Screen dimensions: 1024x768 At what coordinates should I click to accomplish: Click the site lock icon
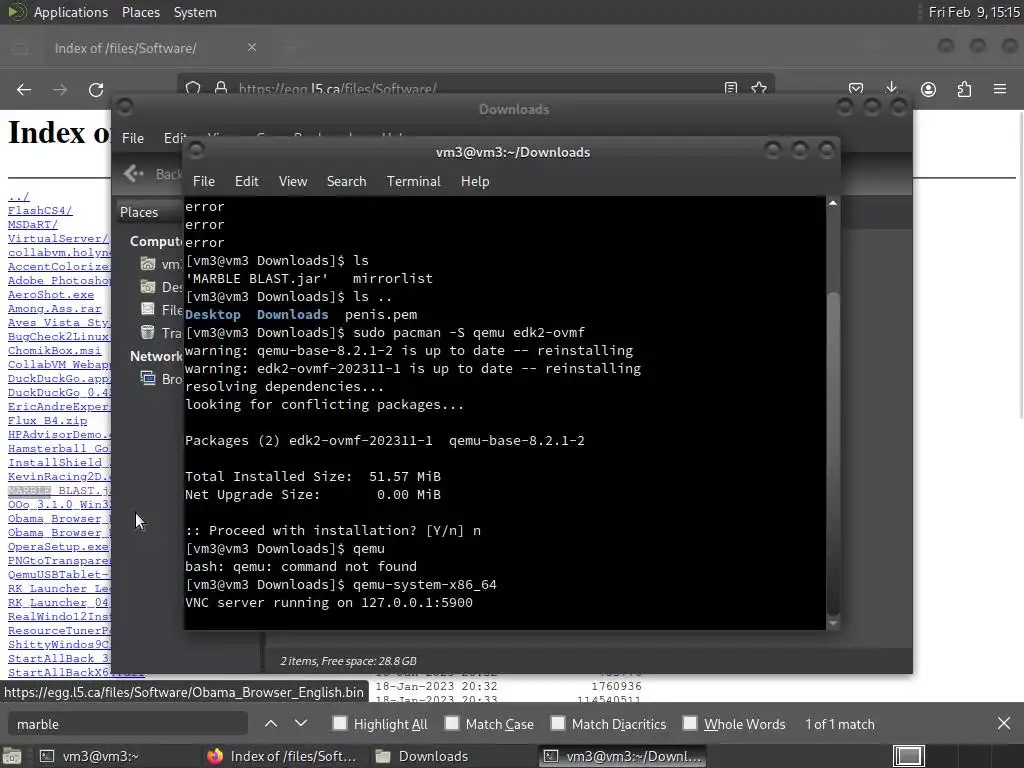point(221,88)
